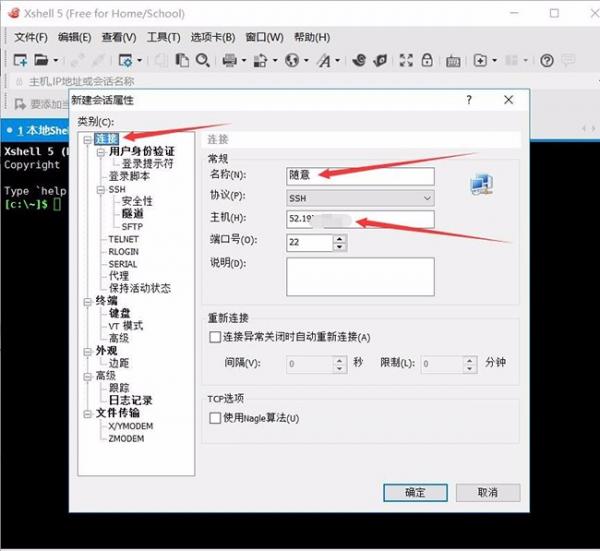
Task: Open the 帮助(H) menu
Action: (312, 37)
